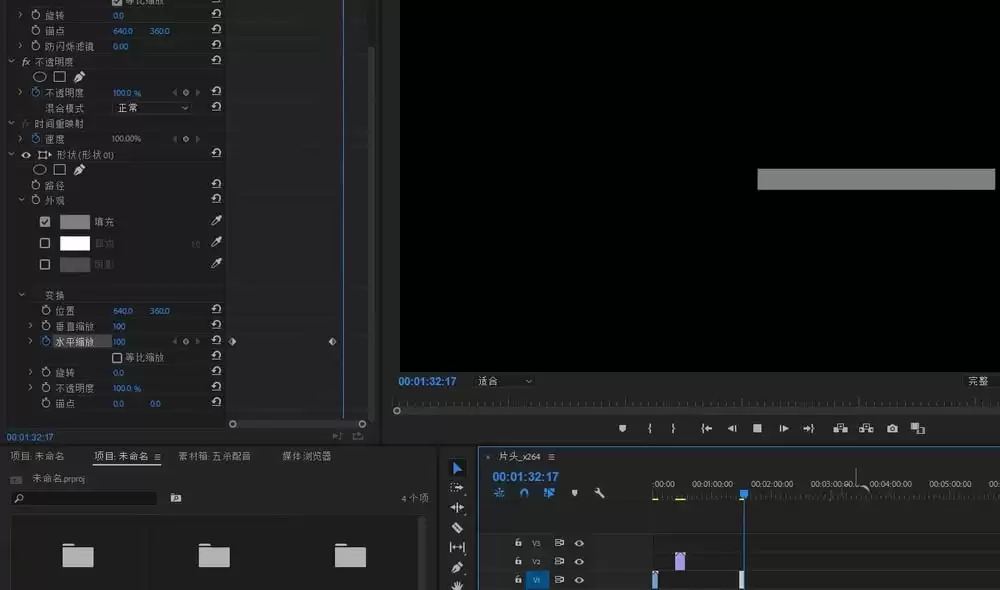Click the Mark In button in program monitor

coord(649,427)
